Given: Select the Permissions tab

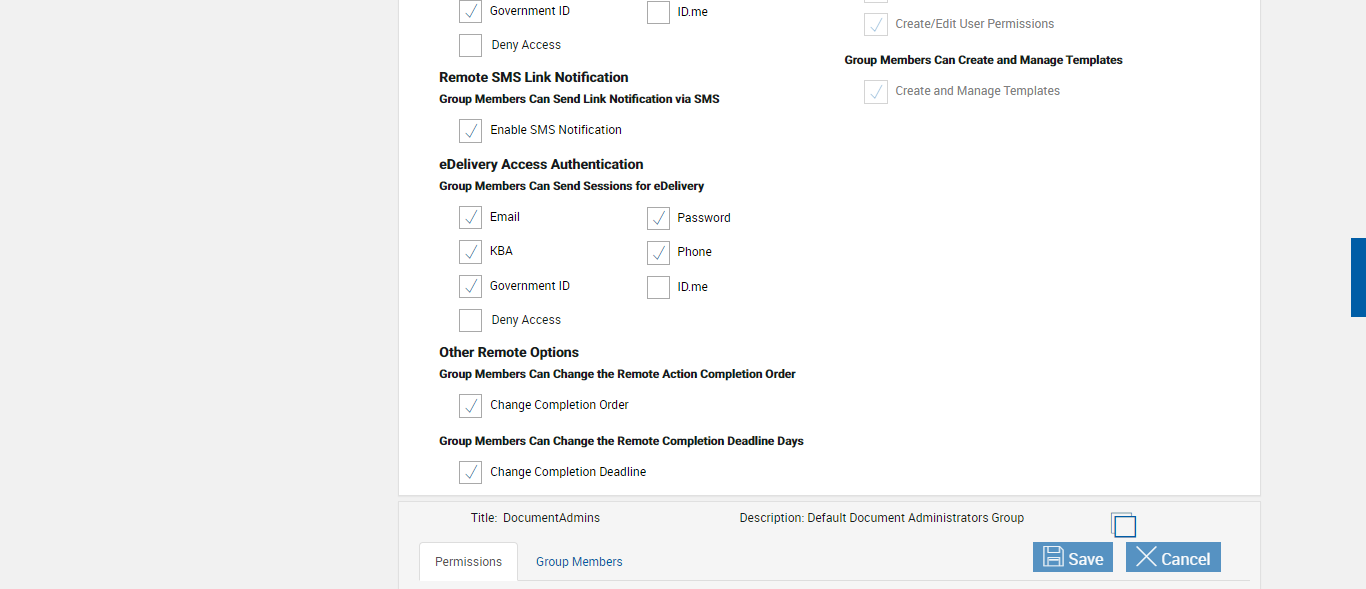Looking at the screenshot, I should [468, 562].
